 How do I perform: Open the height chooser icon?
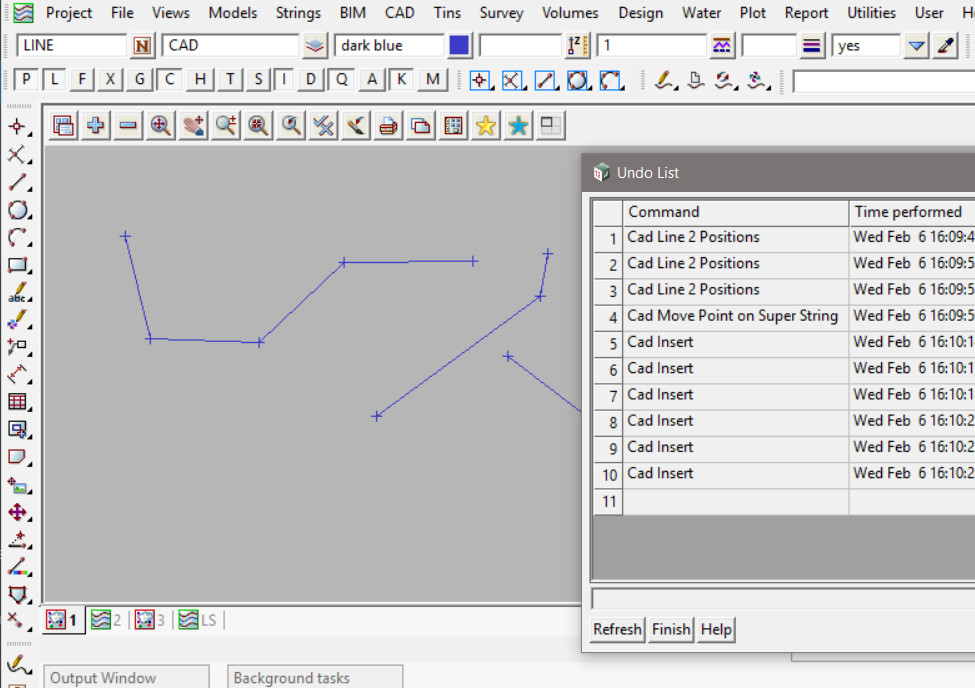[578, 46]
